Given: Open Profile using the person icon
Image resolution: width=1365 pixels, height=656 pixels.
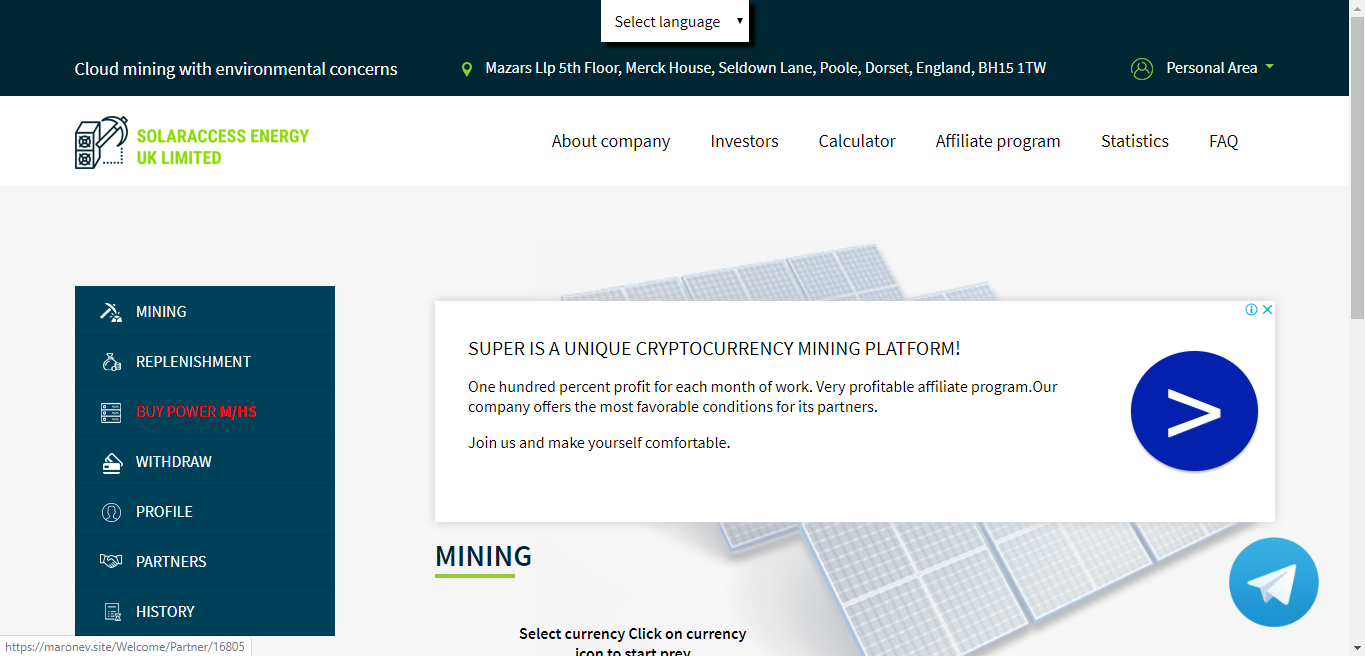Looking at the screenshot, I should (x=111, y=511).
